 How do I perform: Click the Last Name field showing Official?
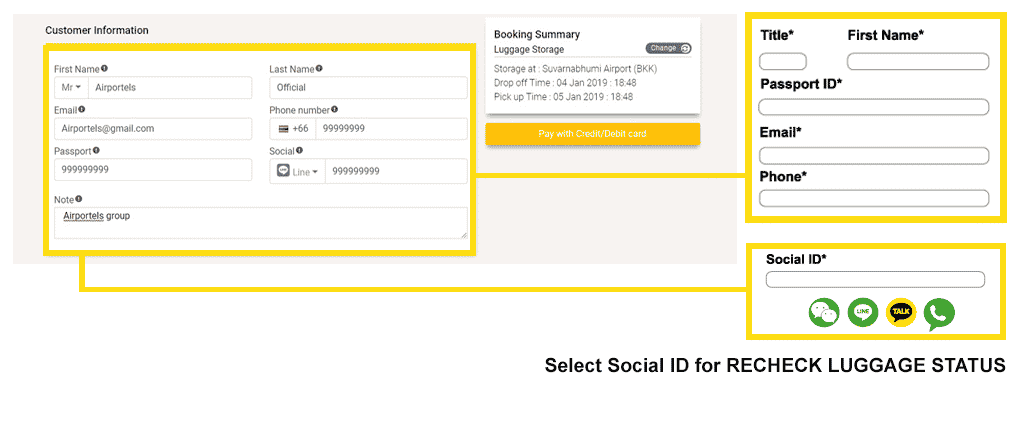(x=368, y=87)
